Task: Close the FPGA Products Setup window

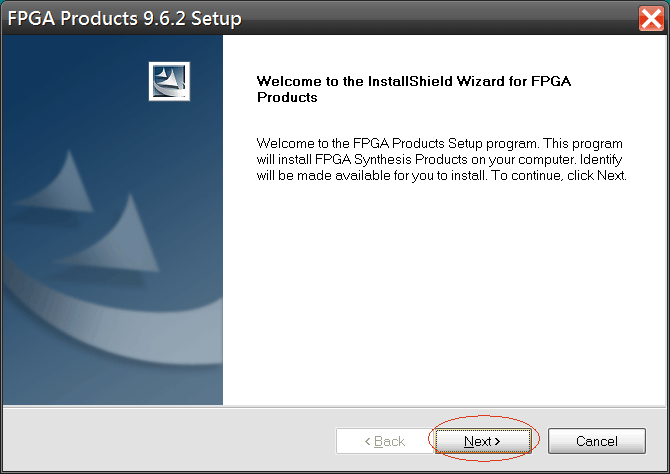Action: [x=652, y=18]
